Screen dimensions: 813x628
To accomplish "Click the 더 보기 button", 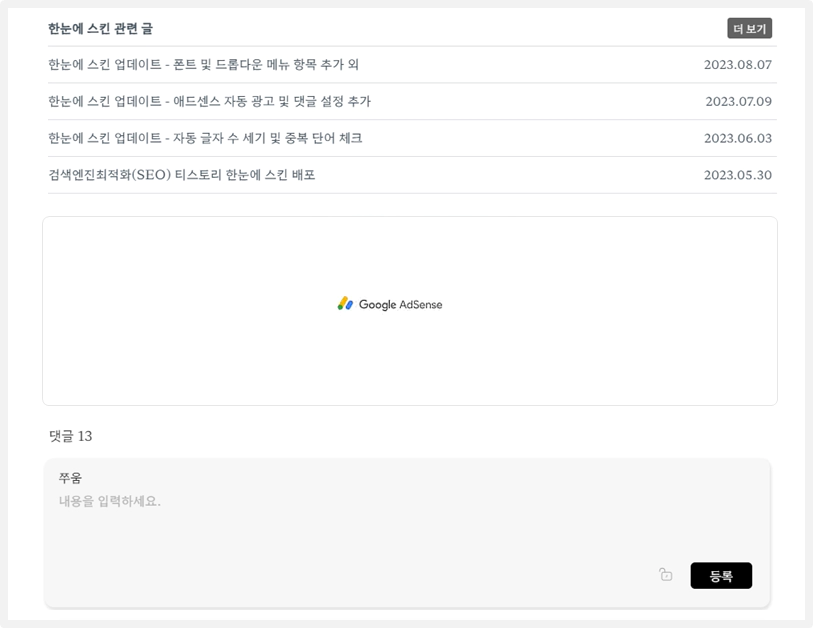I will pyautogui.click(x=749, y=29).
